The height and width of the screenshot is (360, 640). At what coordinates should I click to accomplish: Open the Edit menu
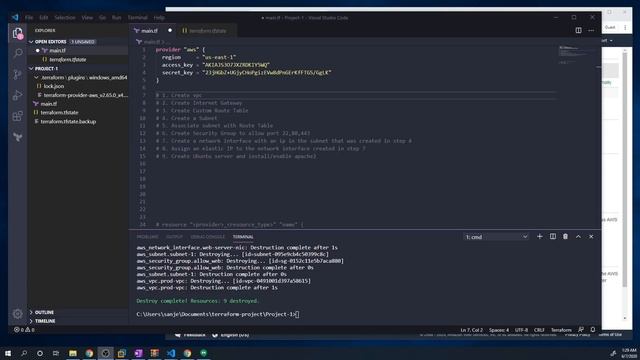coord(44,18)
